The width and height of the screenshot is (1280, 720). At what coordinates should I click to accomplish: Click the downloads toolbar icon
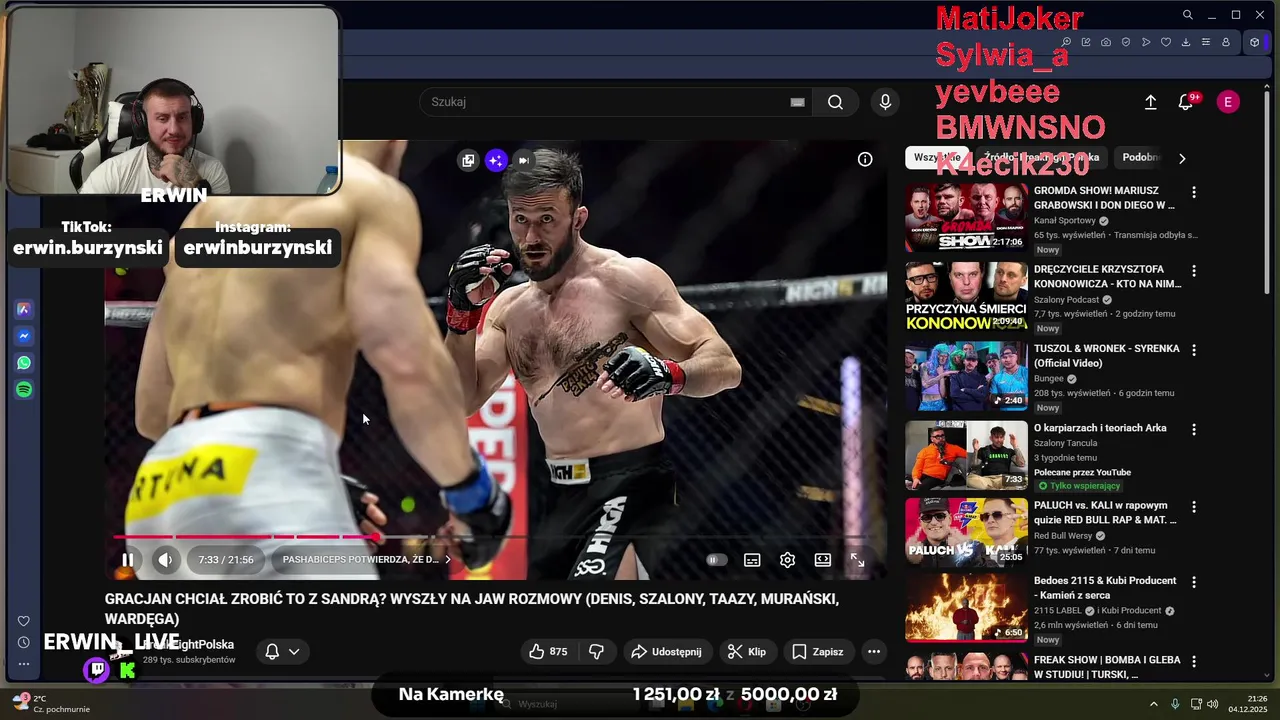(1186, 42)
